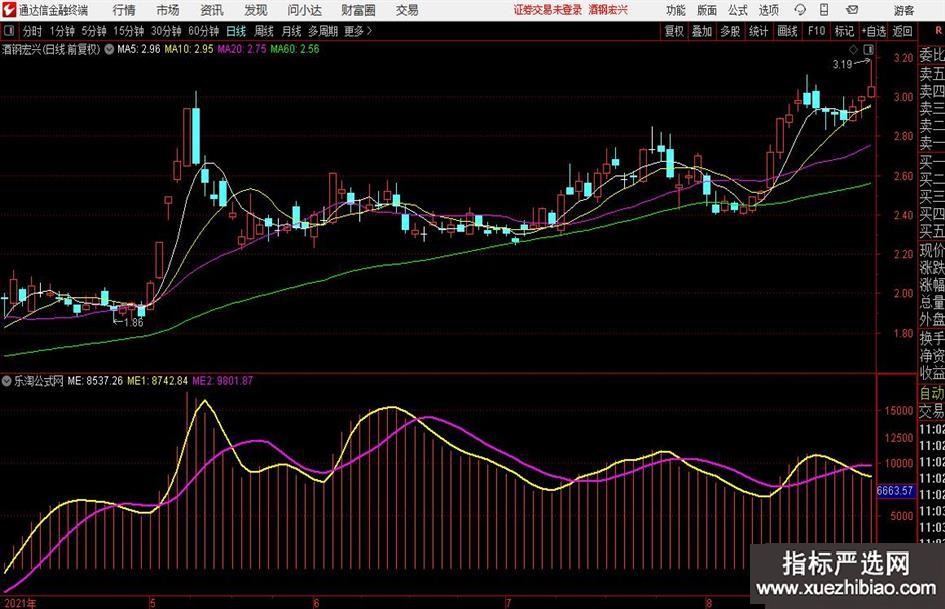Select the 日线 daily period tab
The image size is (945, 609).
pos(236,31)
